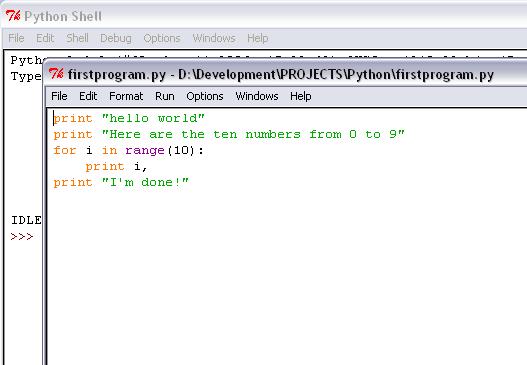The image size is (527, 365).
Task: Open the Format menu
Action: click(x=126, y=96)
